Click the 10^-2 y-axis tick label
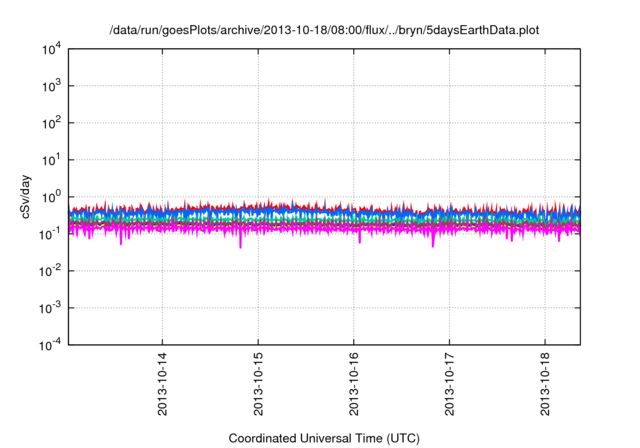The width and height of the screenshot is (640, 448). (x=51, y=271)
